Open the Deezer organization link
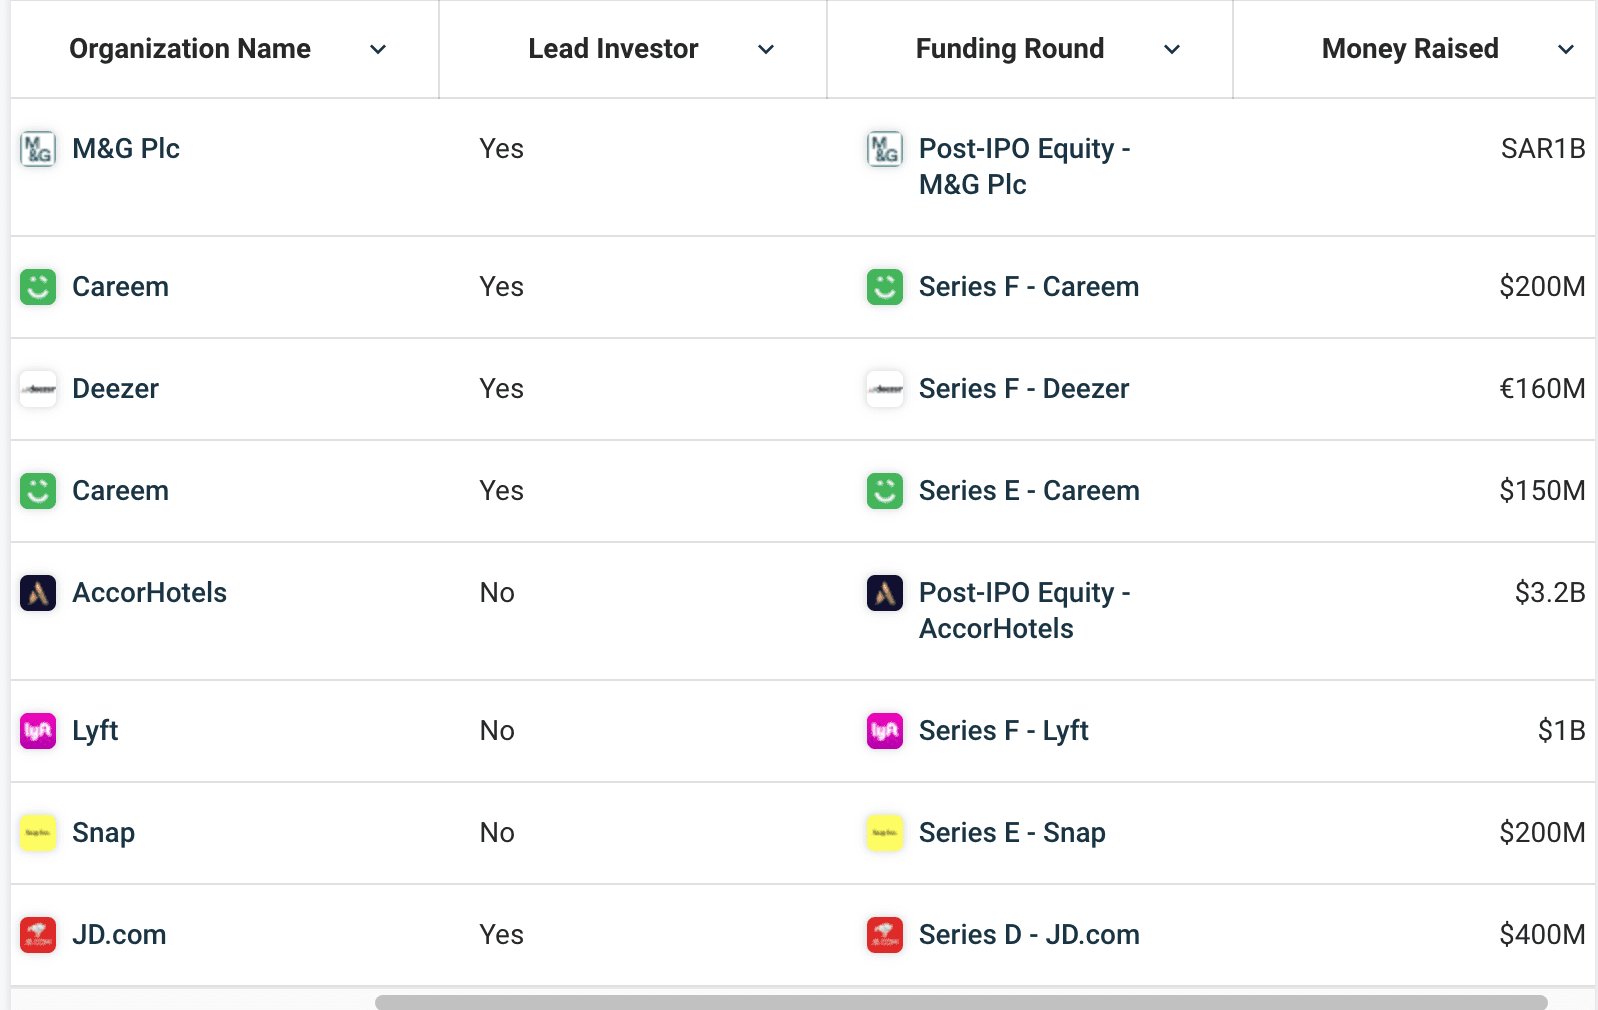Screen dimensions: 1598x1010 115,389
